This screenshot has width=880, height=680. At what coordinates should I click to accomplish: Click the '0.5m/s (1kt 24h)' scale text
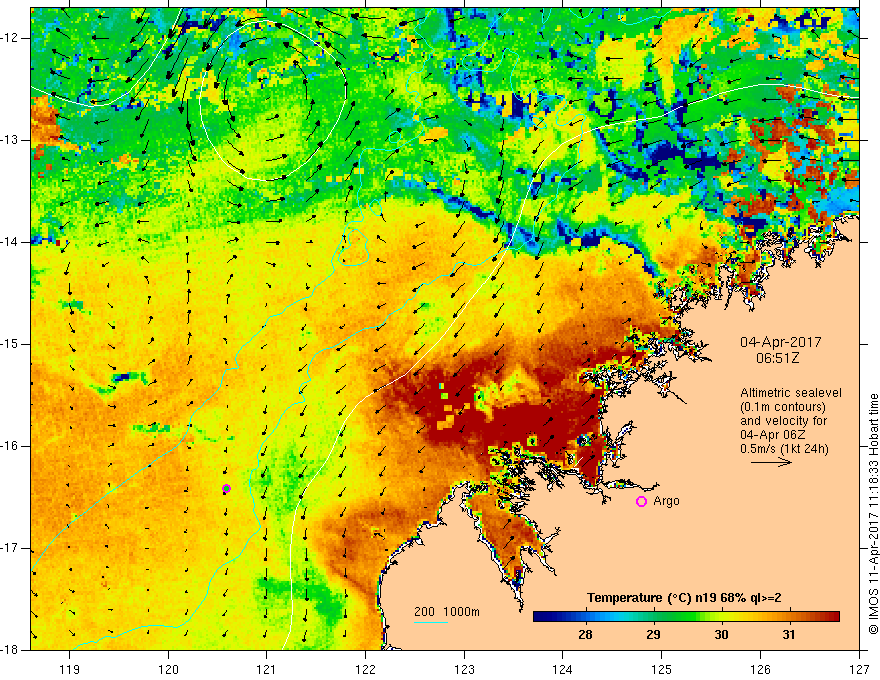point(784,449)
